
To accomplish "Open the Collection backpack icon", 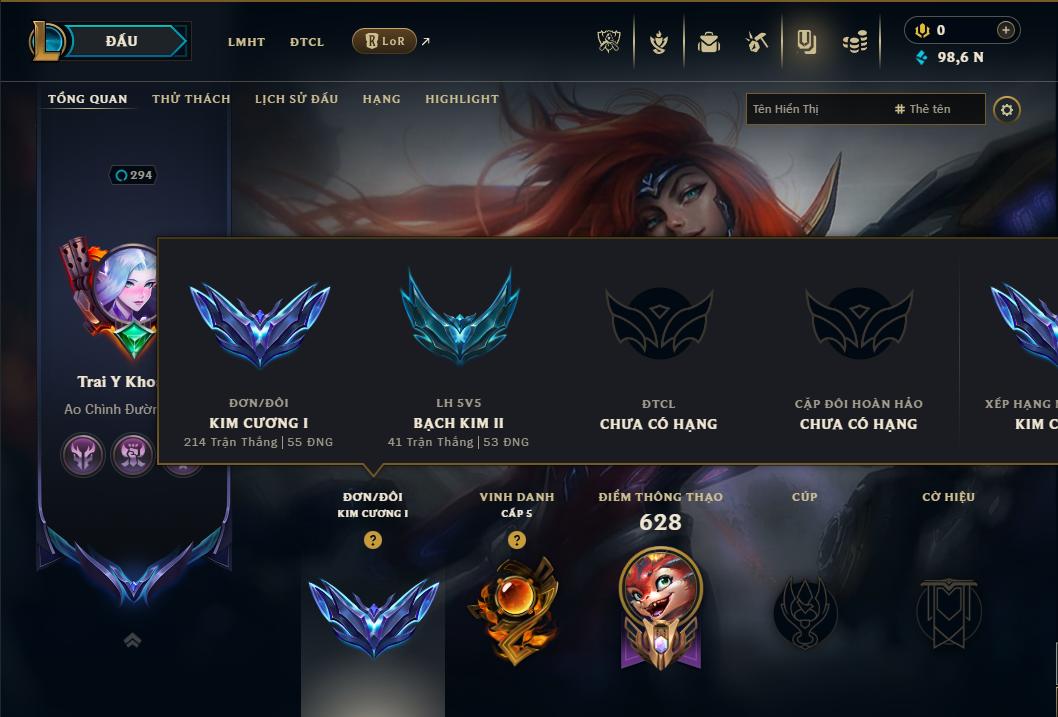I will pyautogui.click(x=708, y=42).
